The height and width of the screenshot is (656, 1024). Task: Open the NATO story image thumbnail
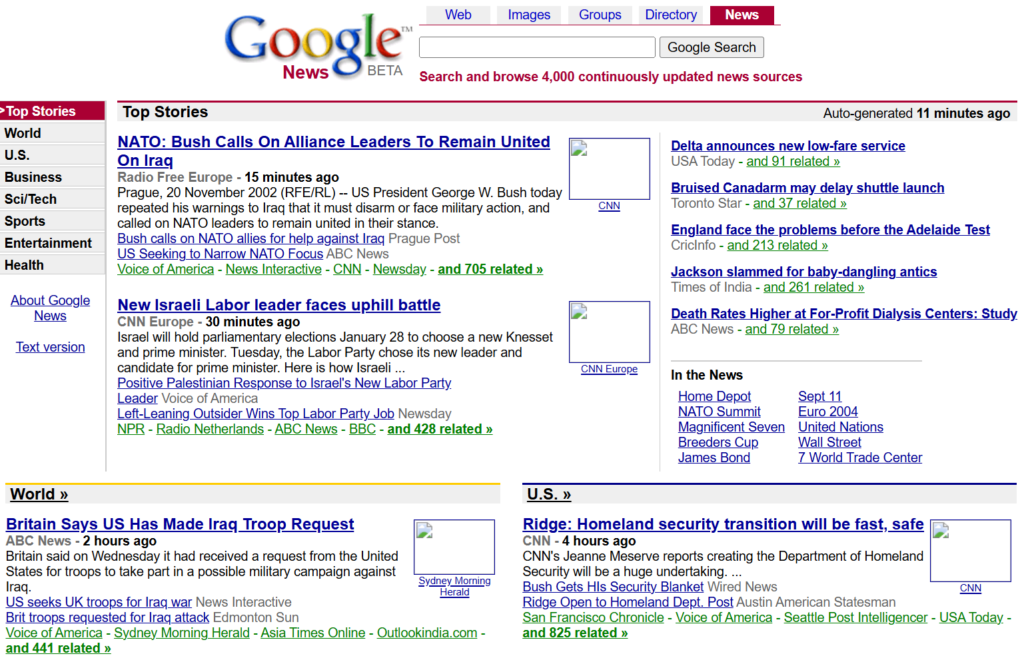pyautogui.click(x=609, y=169)
